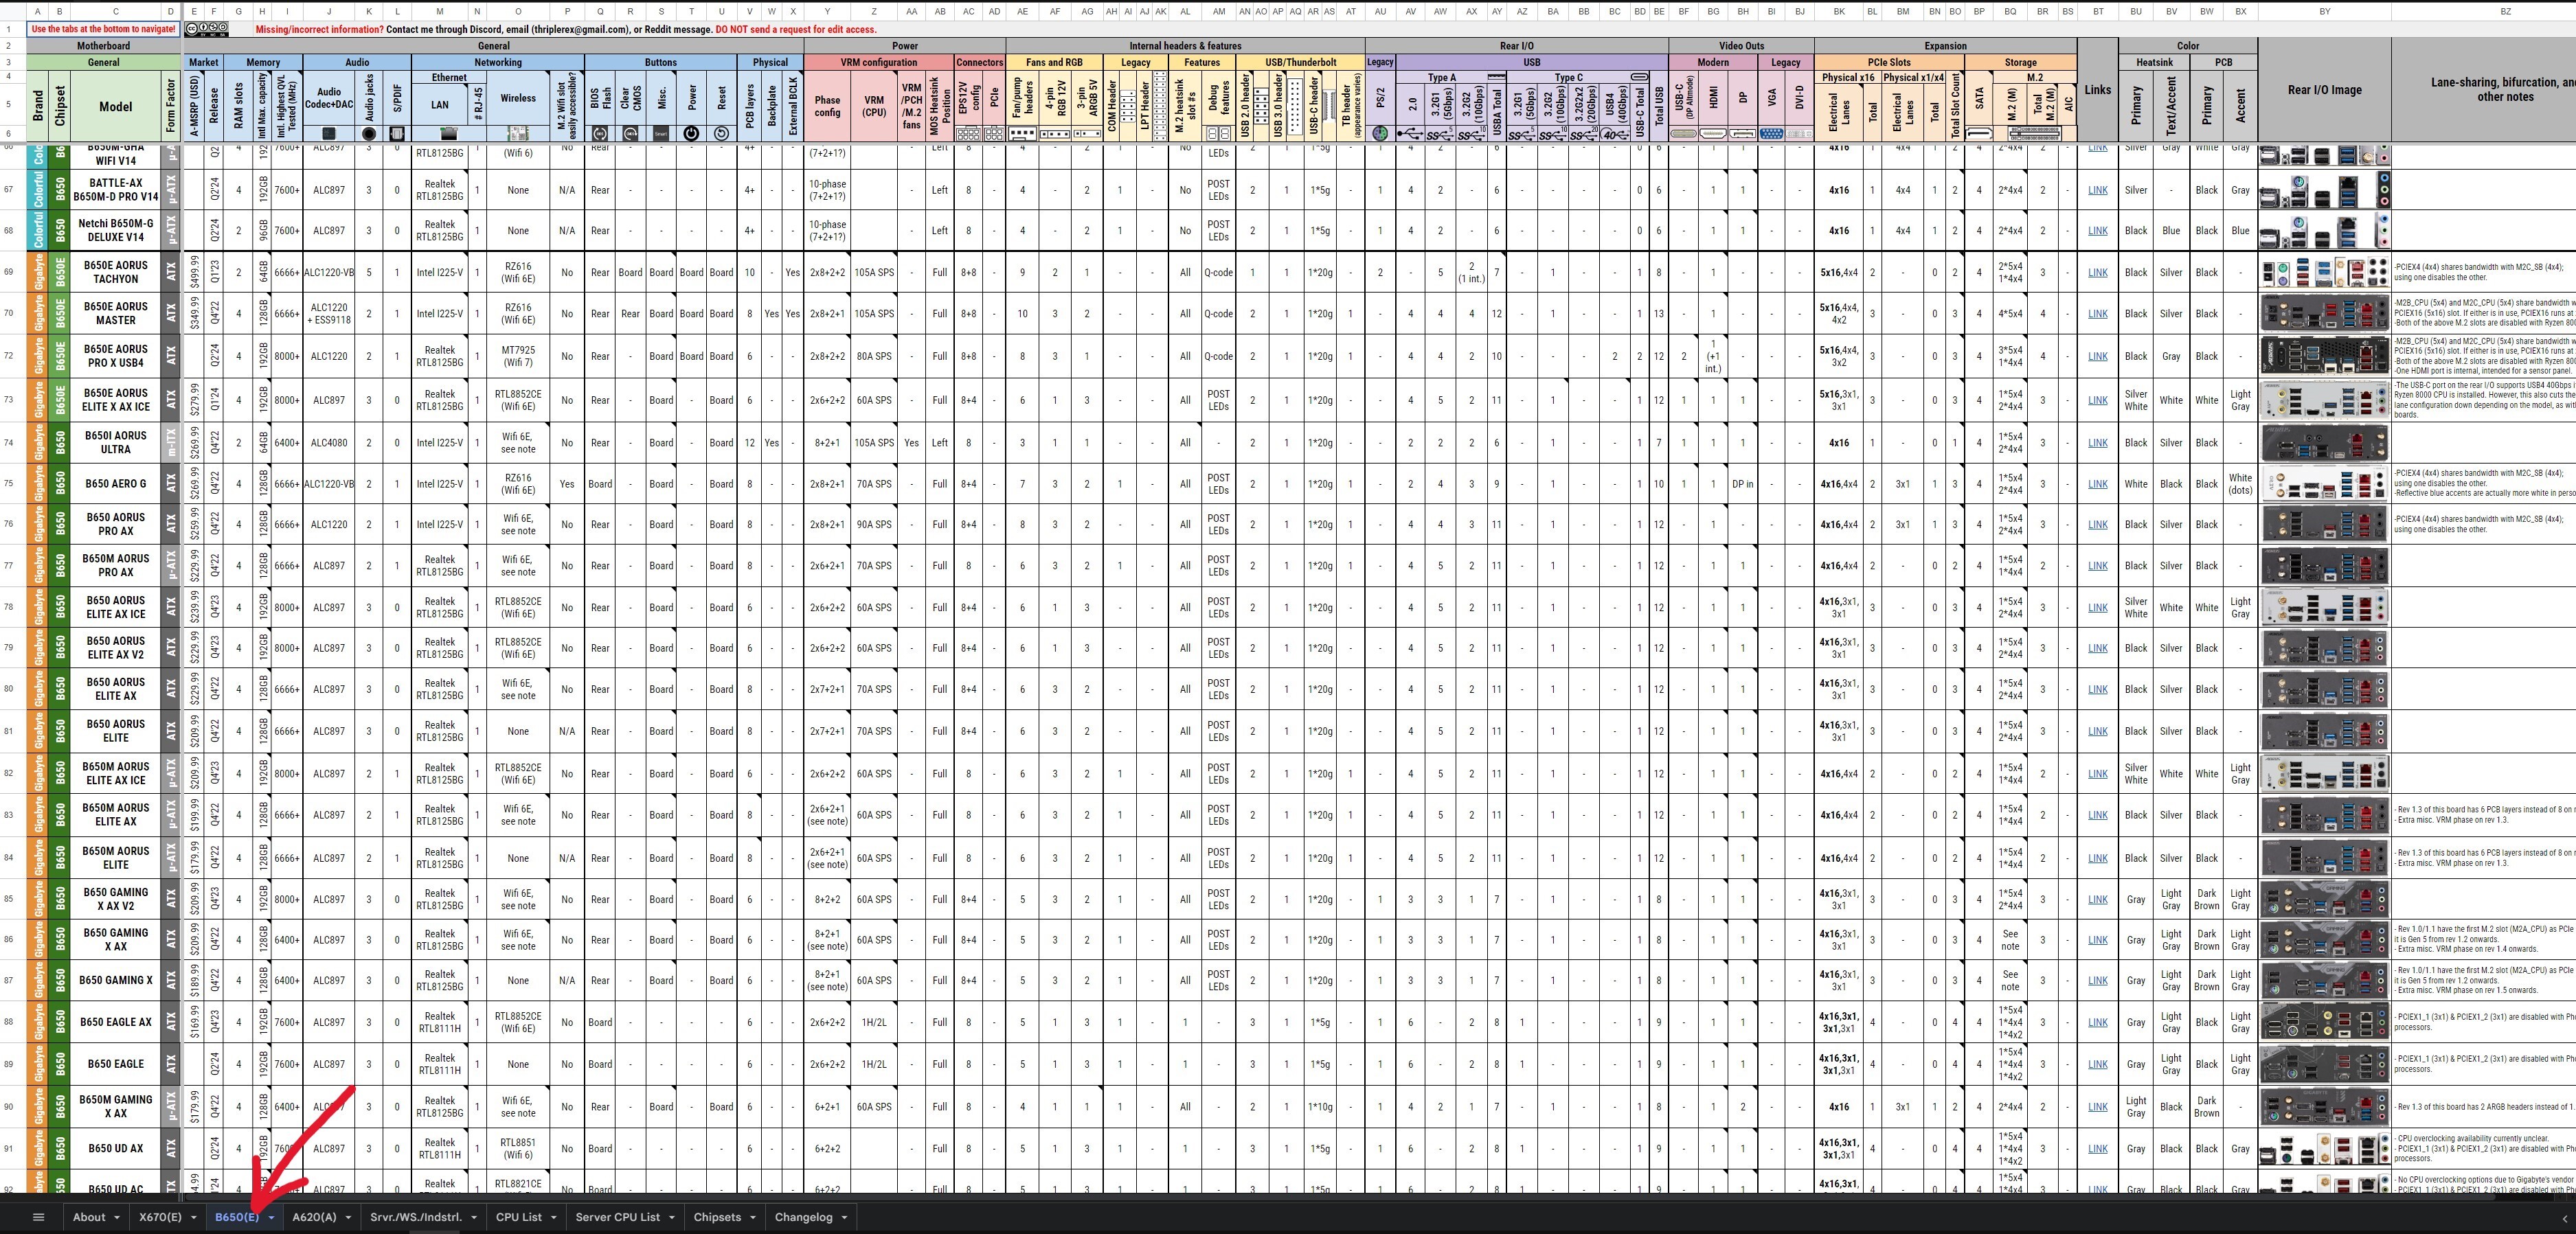The height and width of the screenshot is (1234, 2576).
Task: Open the Chipsets tab dropdown arrow
Action: coord(752,1218)
